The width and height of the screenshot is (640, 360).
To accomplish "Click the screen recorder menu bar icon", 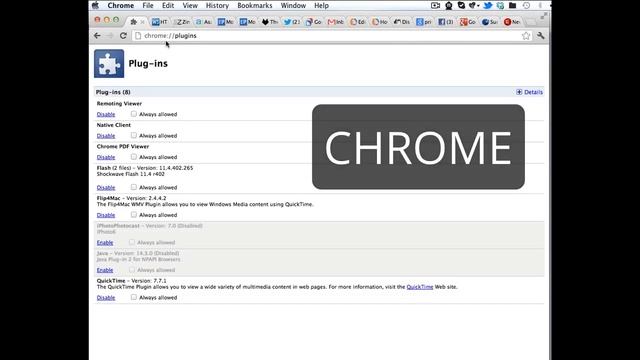I will pyautogui.click(x=436, y=5).
